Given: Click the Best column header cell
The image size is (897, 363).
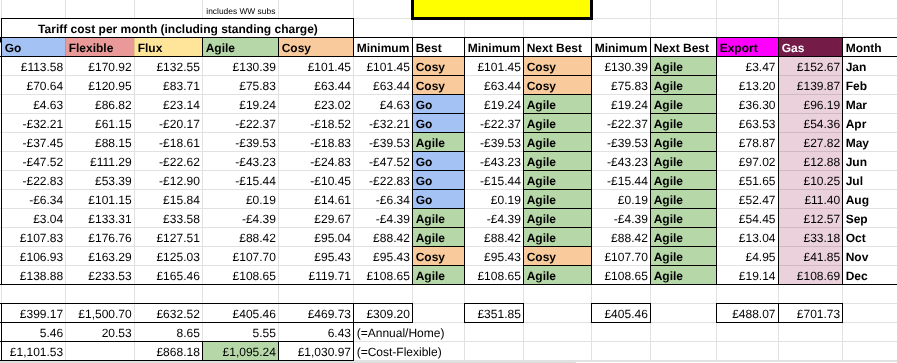Looking at the screenshot, I should [438, 48].
